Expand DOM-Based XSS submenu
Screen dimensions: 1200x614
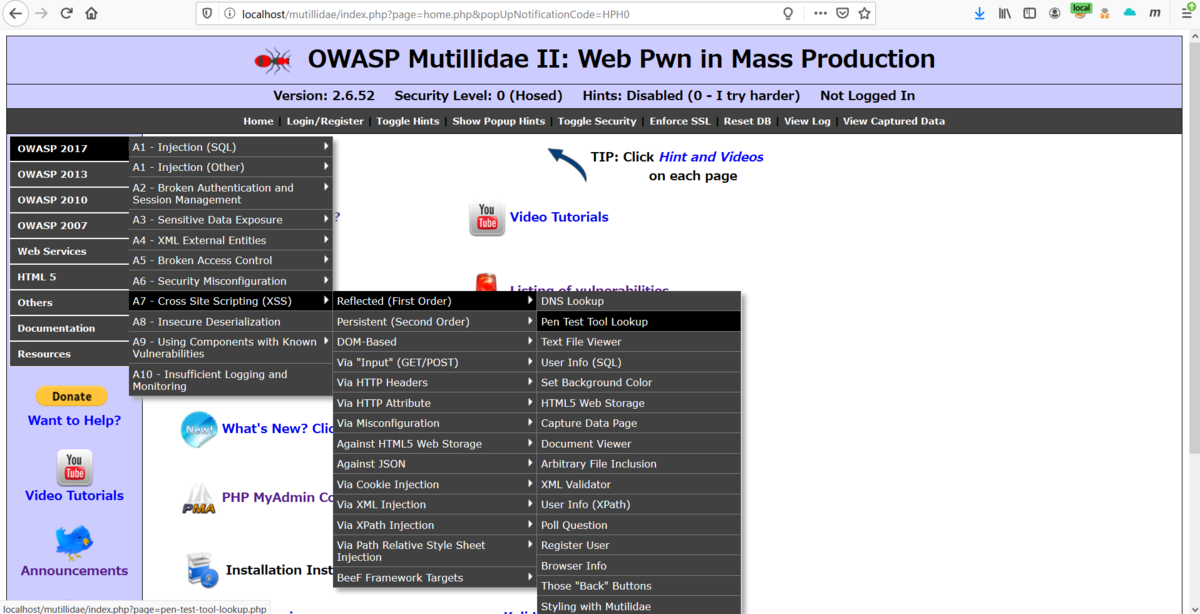click(435, 341)
